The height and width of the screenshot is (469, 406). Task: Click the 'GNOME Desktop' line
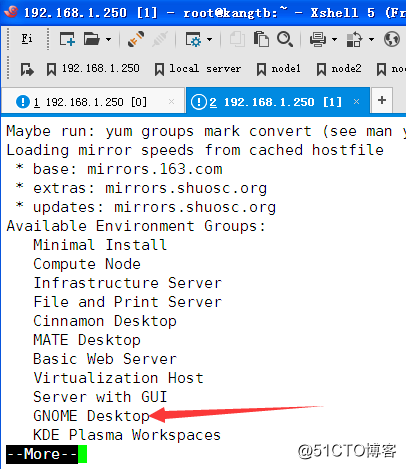pyautogui.click(x=91, y=416)
